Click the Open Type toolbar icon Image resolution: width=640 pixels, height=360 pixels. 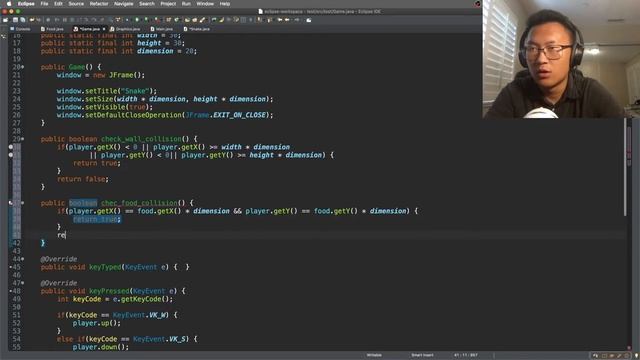coord(187,20)
